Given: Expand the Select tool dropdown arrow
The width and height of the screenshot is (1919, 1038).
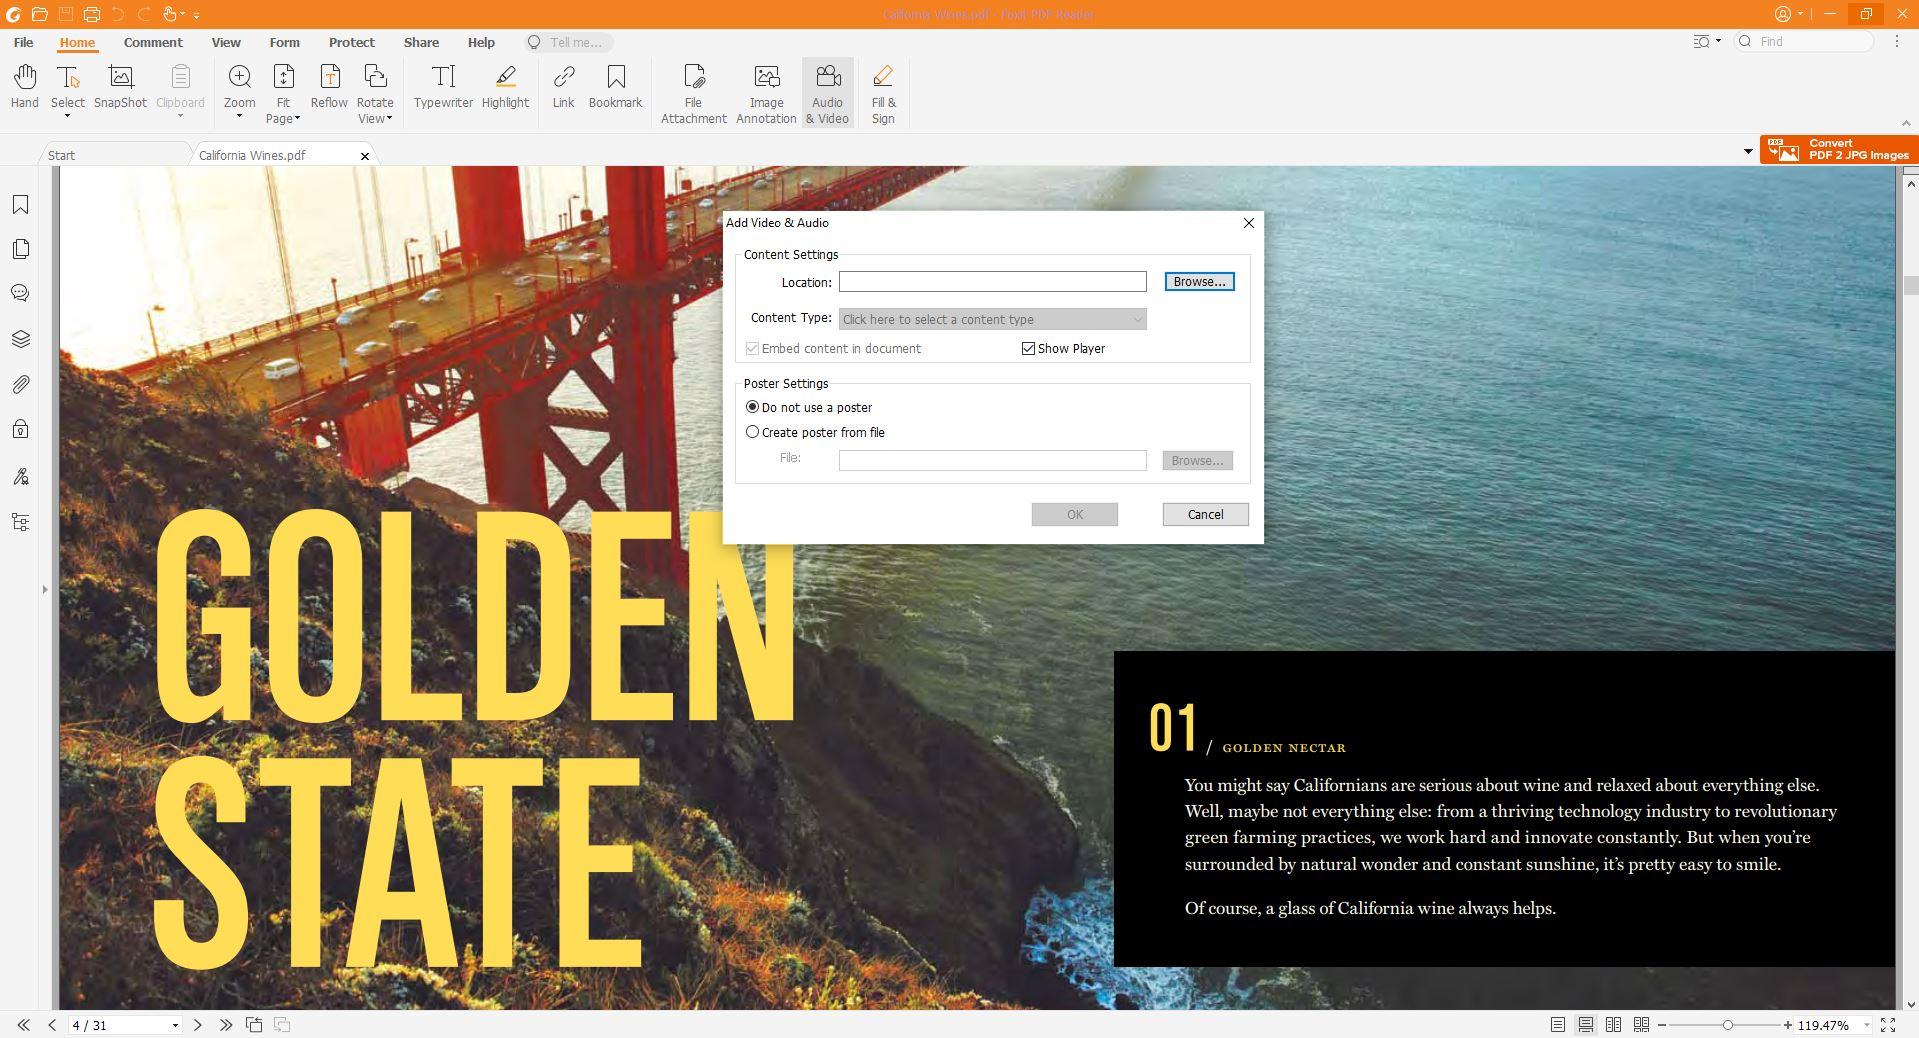Looking at the screenshot, I should click(x=67, y=117).
